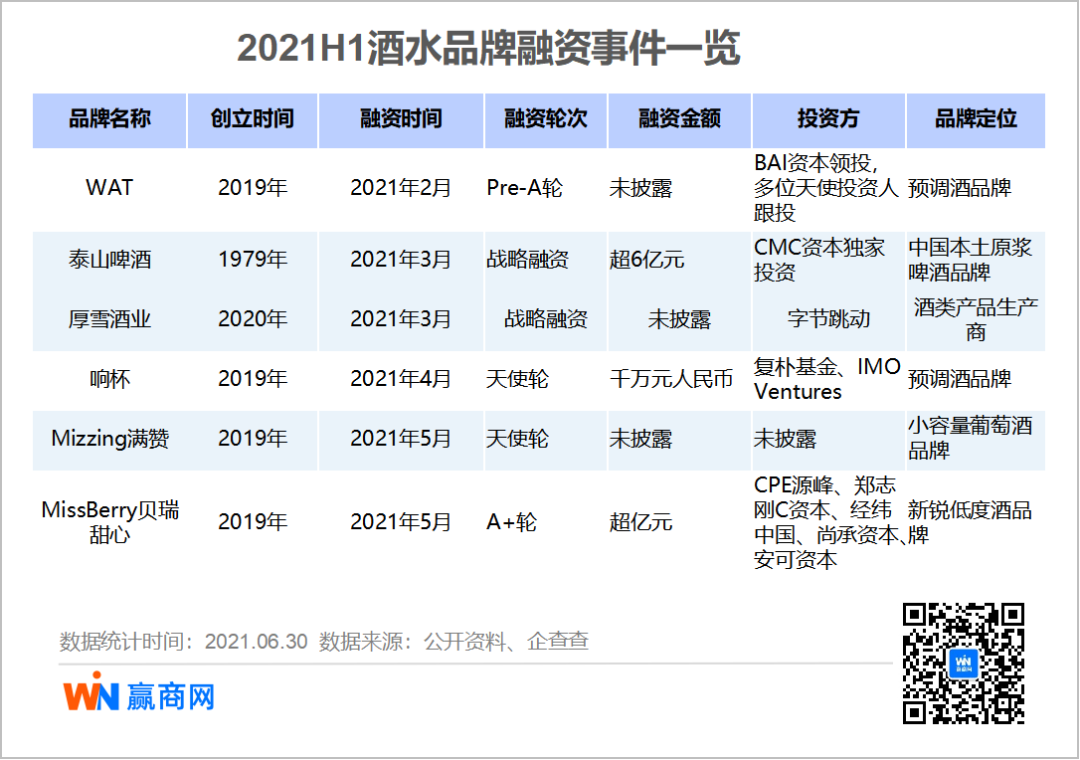Click the QR code image
The height and width of the screenshot is (760, 1080).
tap(964, 664)
